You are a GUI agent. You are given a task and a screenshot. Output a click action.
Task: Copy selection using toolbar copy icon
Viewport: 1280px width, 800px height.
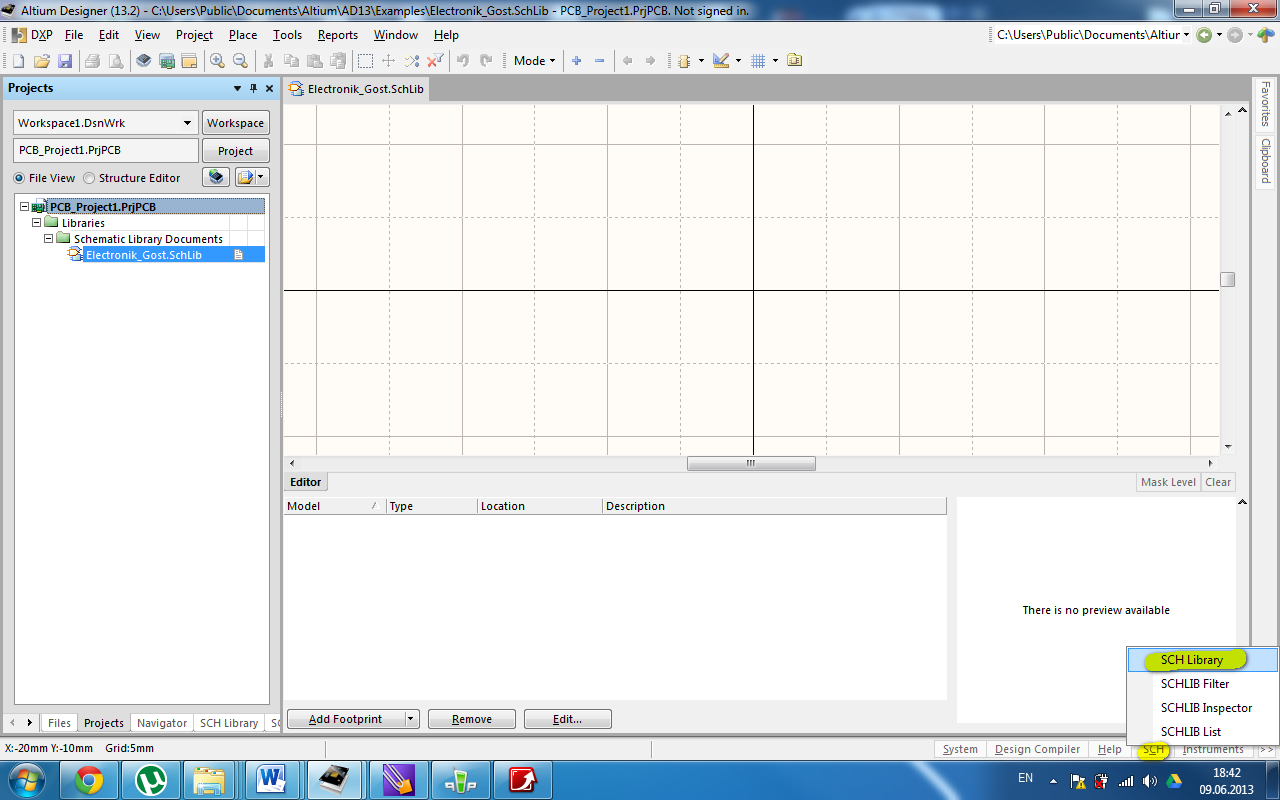tap(291, 61)
